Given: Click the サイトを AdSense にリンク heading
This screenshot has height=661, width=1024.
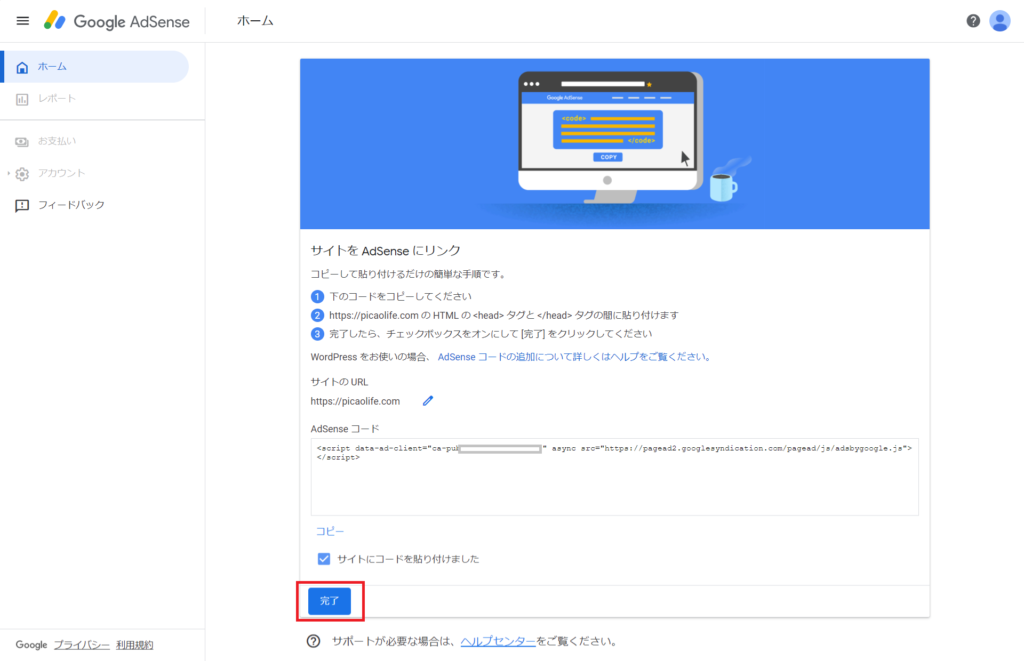Looking at the screenshot, I should [385, 251].
